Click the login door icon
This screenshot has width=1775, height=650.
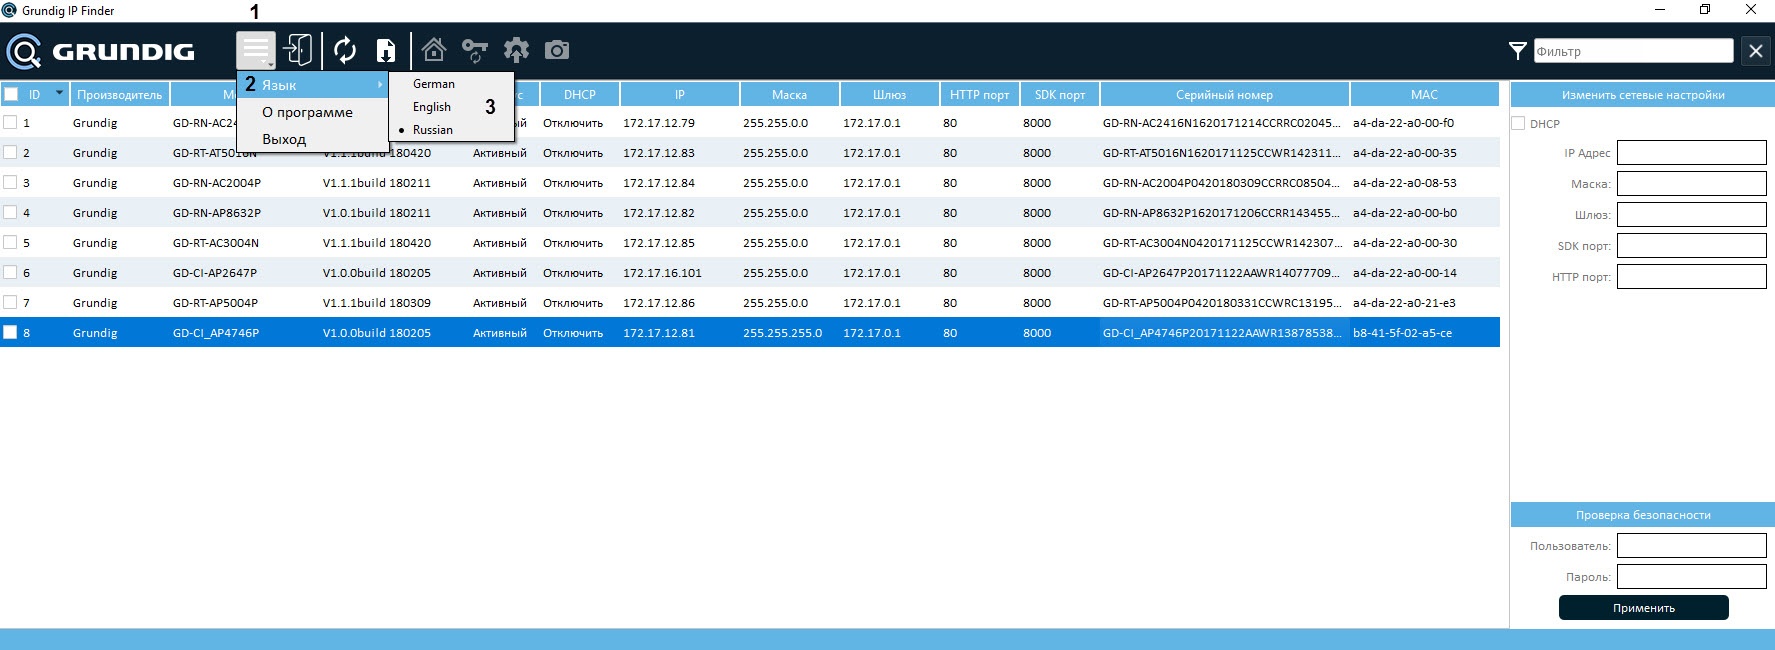(298, 50)
